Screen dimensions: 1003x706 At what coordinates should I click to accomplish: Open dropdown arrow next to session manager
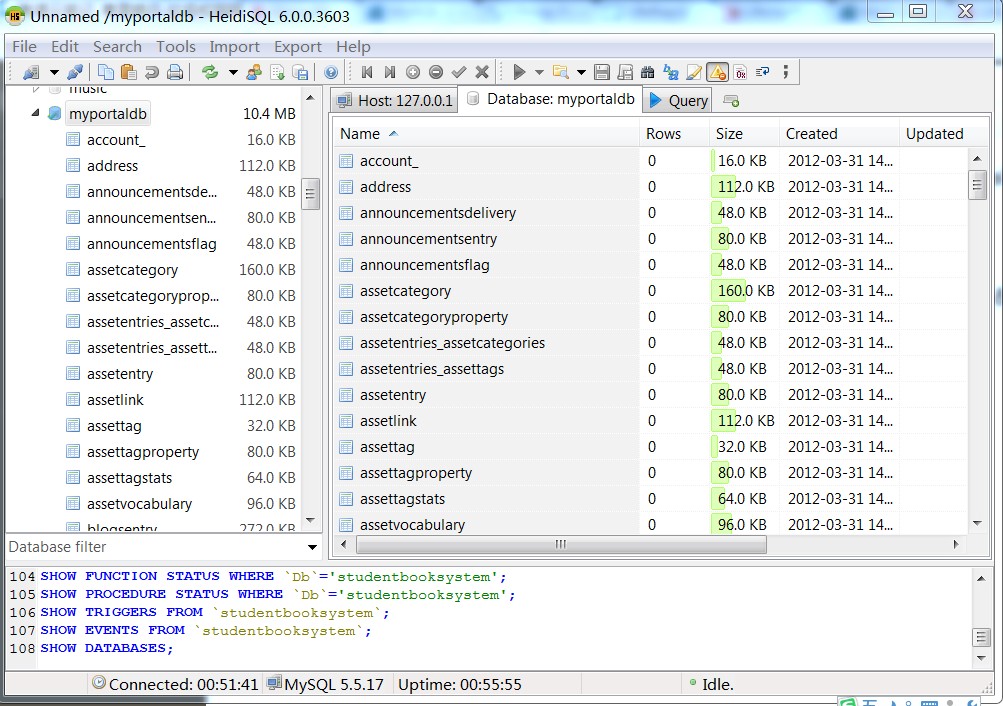click(x=54, y=72)
